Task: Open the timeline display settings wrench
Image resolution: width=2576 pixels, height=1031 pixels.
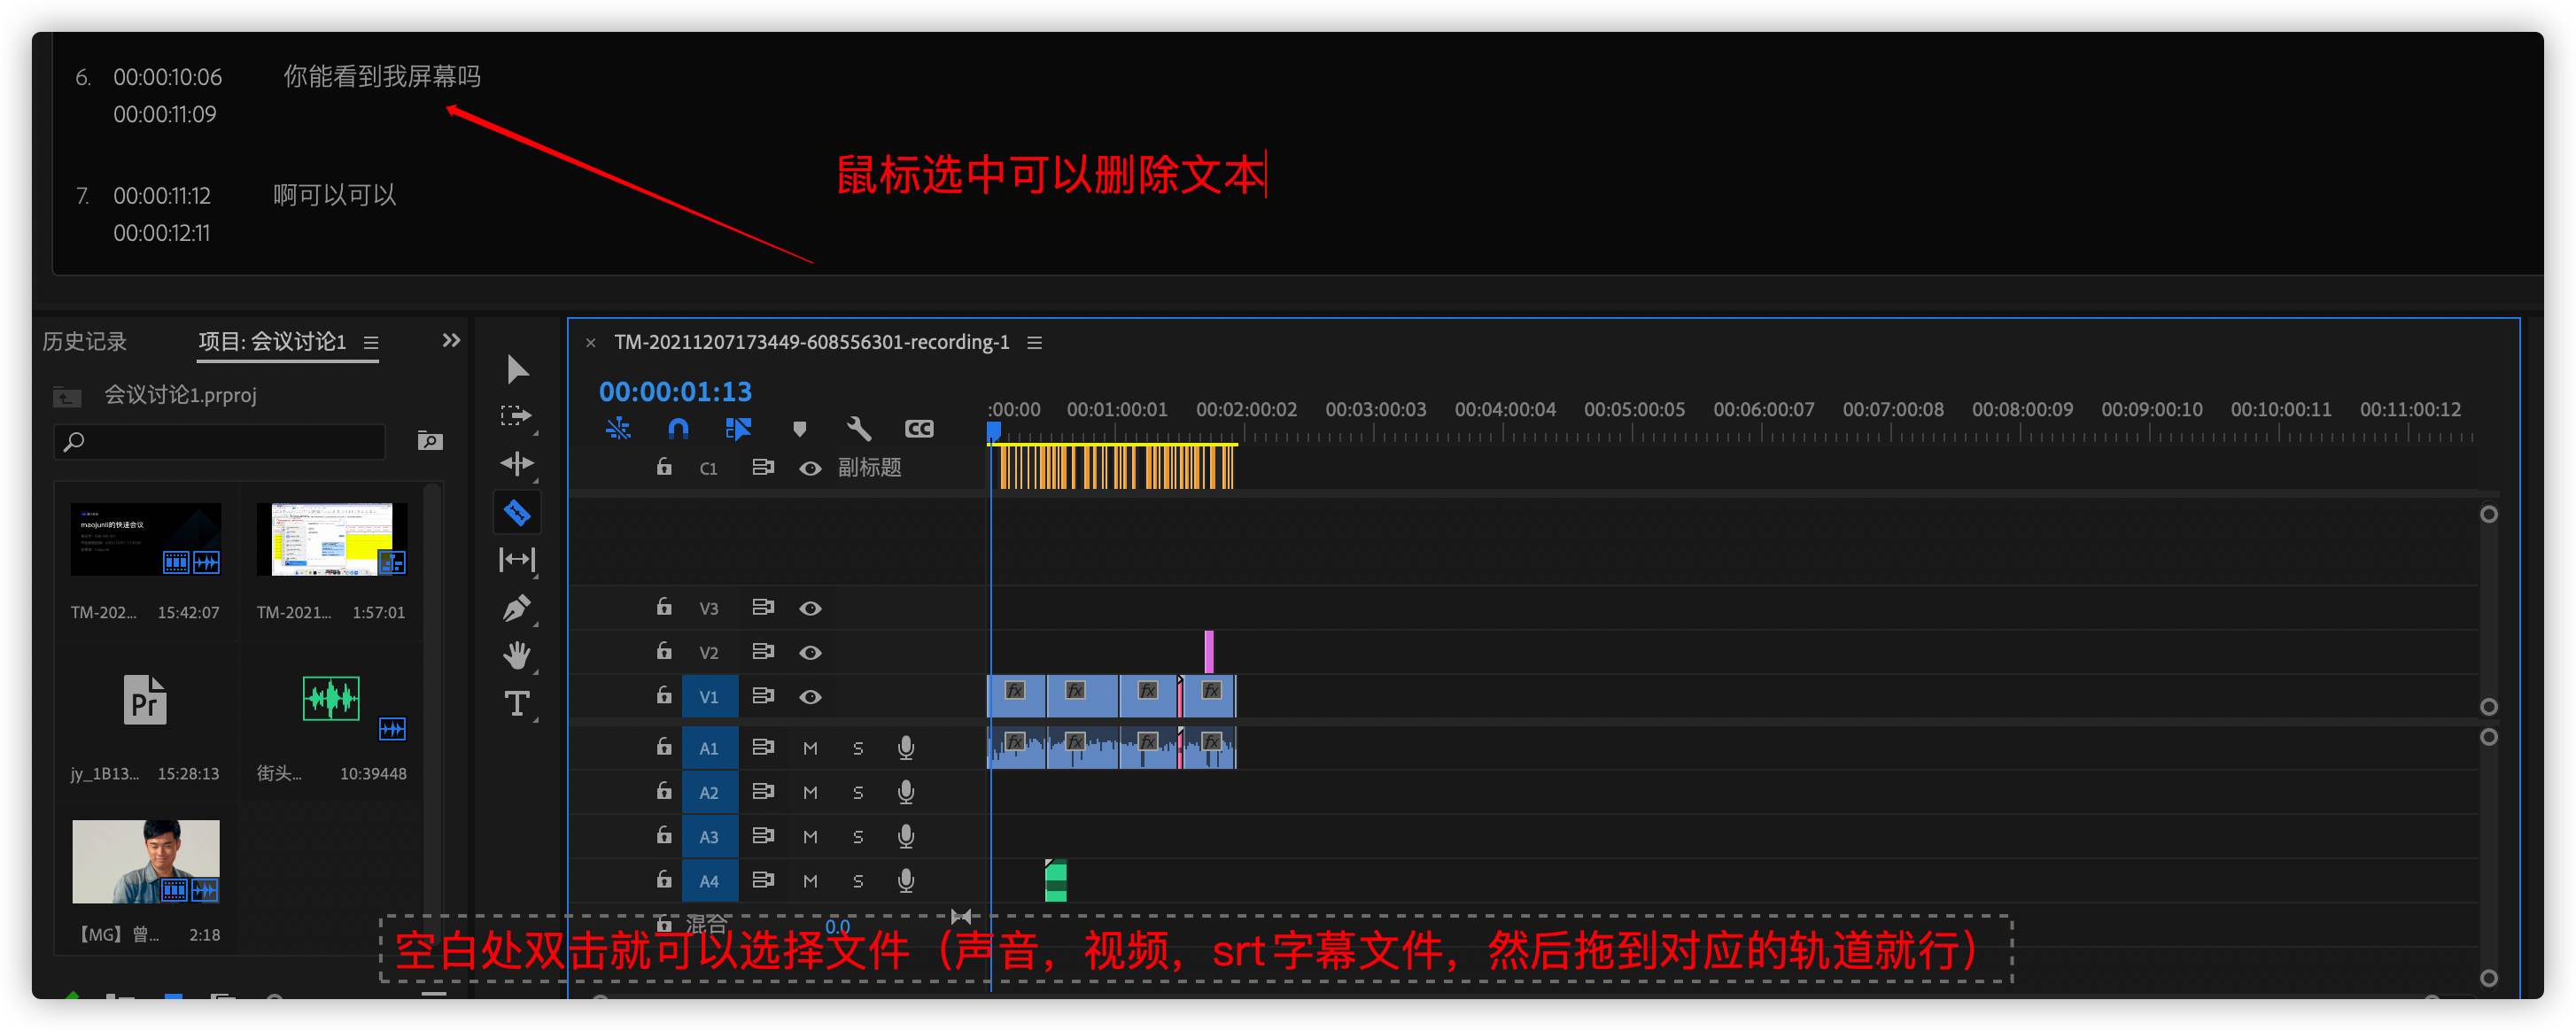Action: coord(859,428)
